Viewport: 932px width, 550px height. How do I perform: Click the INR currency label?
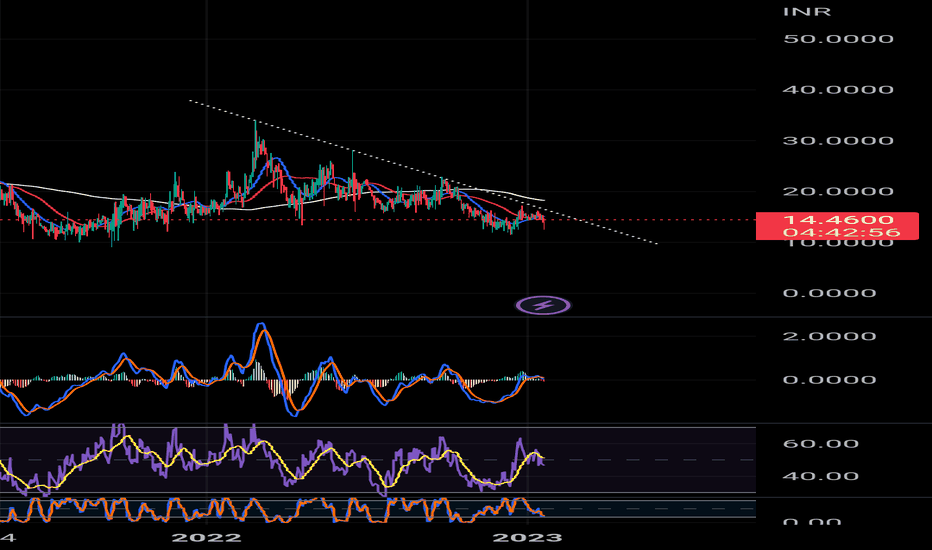point(807,12)
